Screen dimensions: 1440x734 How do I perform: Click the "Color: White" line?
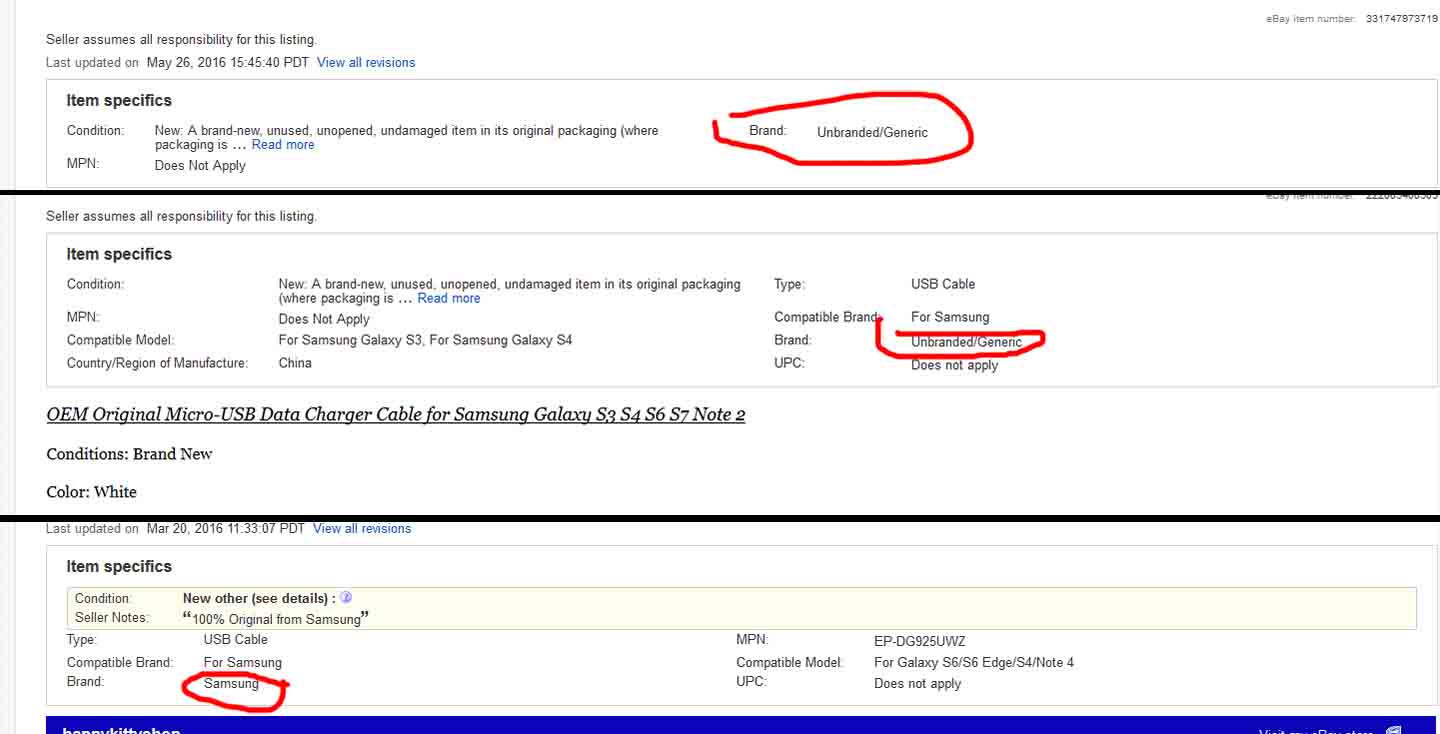(x=92, y=492)
